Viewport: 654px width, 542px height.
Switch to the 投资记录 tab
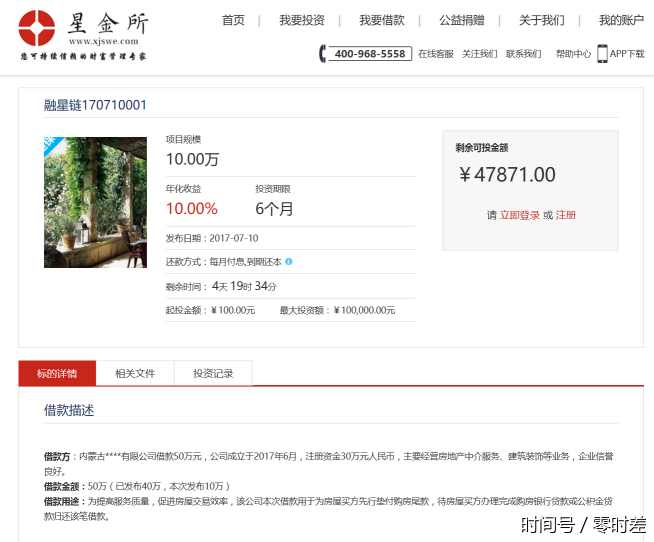point(213,374)
